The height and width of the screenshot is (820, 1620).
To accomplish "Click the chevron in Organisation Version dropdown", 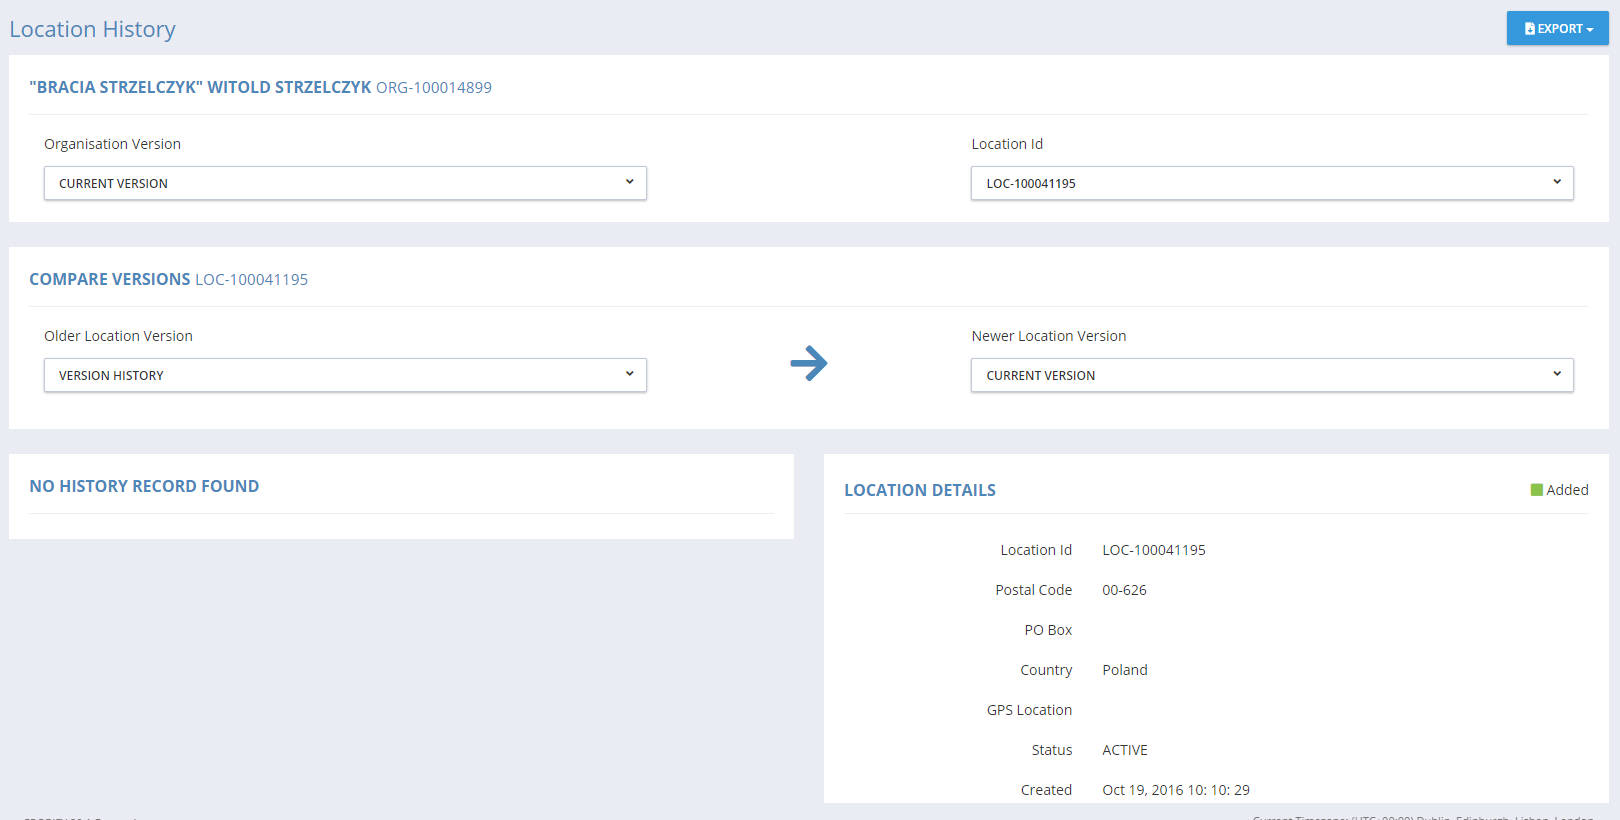I will tap(629, 182).
